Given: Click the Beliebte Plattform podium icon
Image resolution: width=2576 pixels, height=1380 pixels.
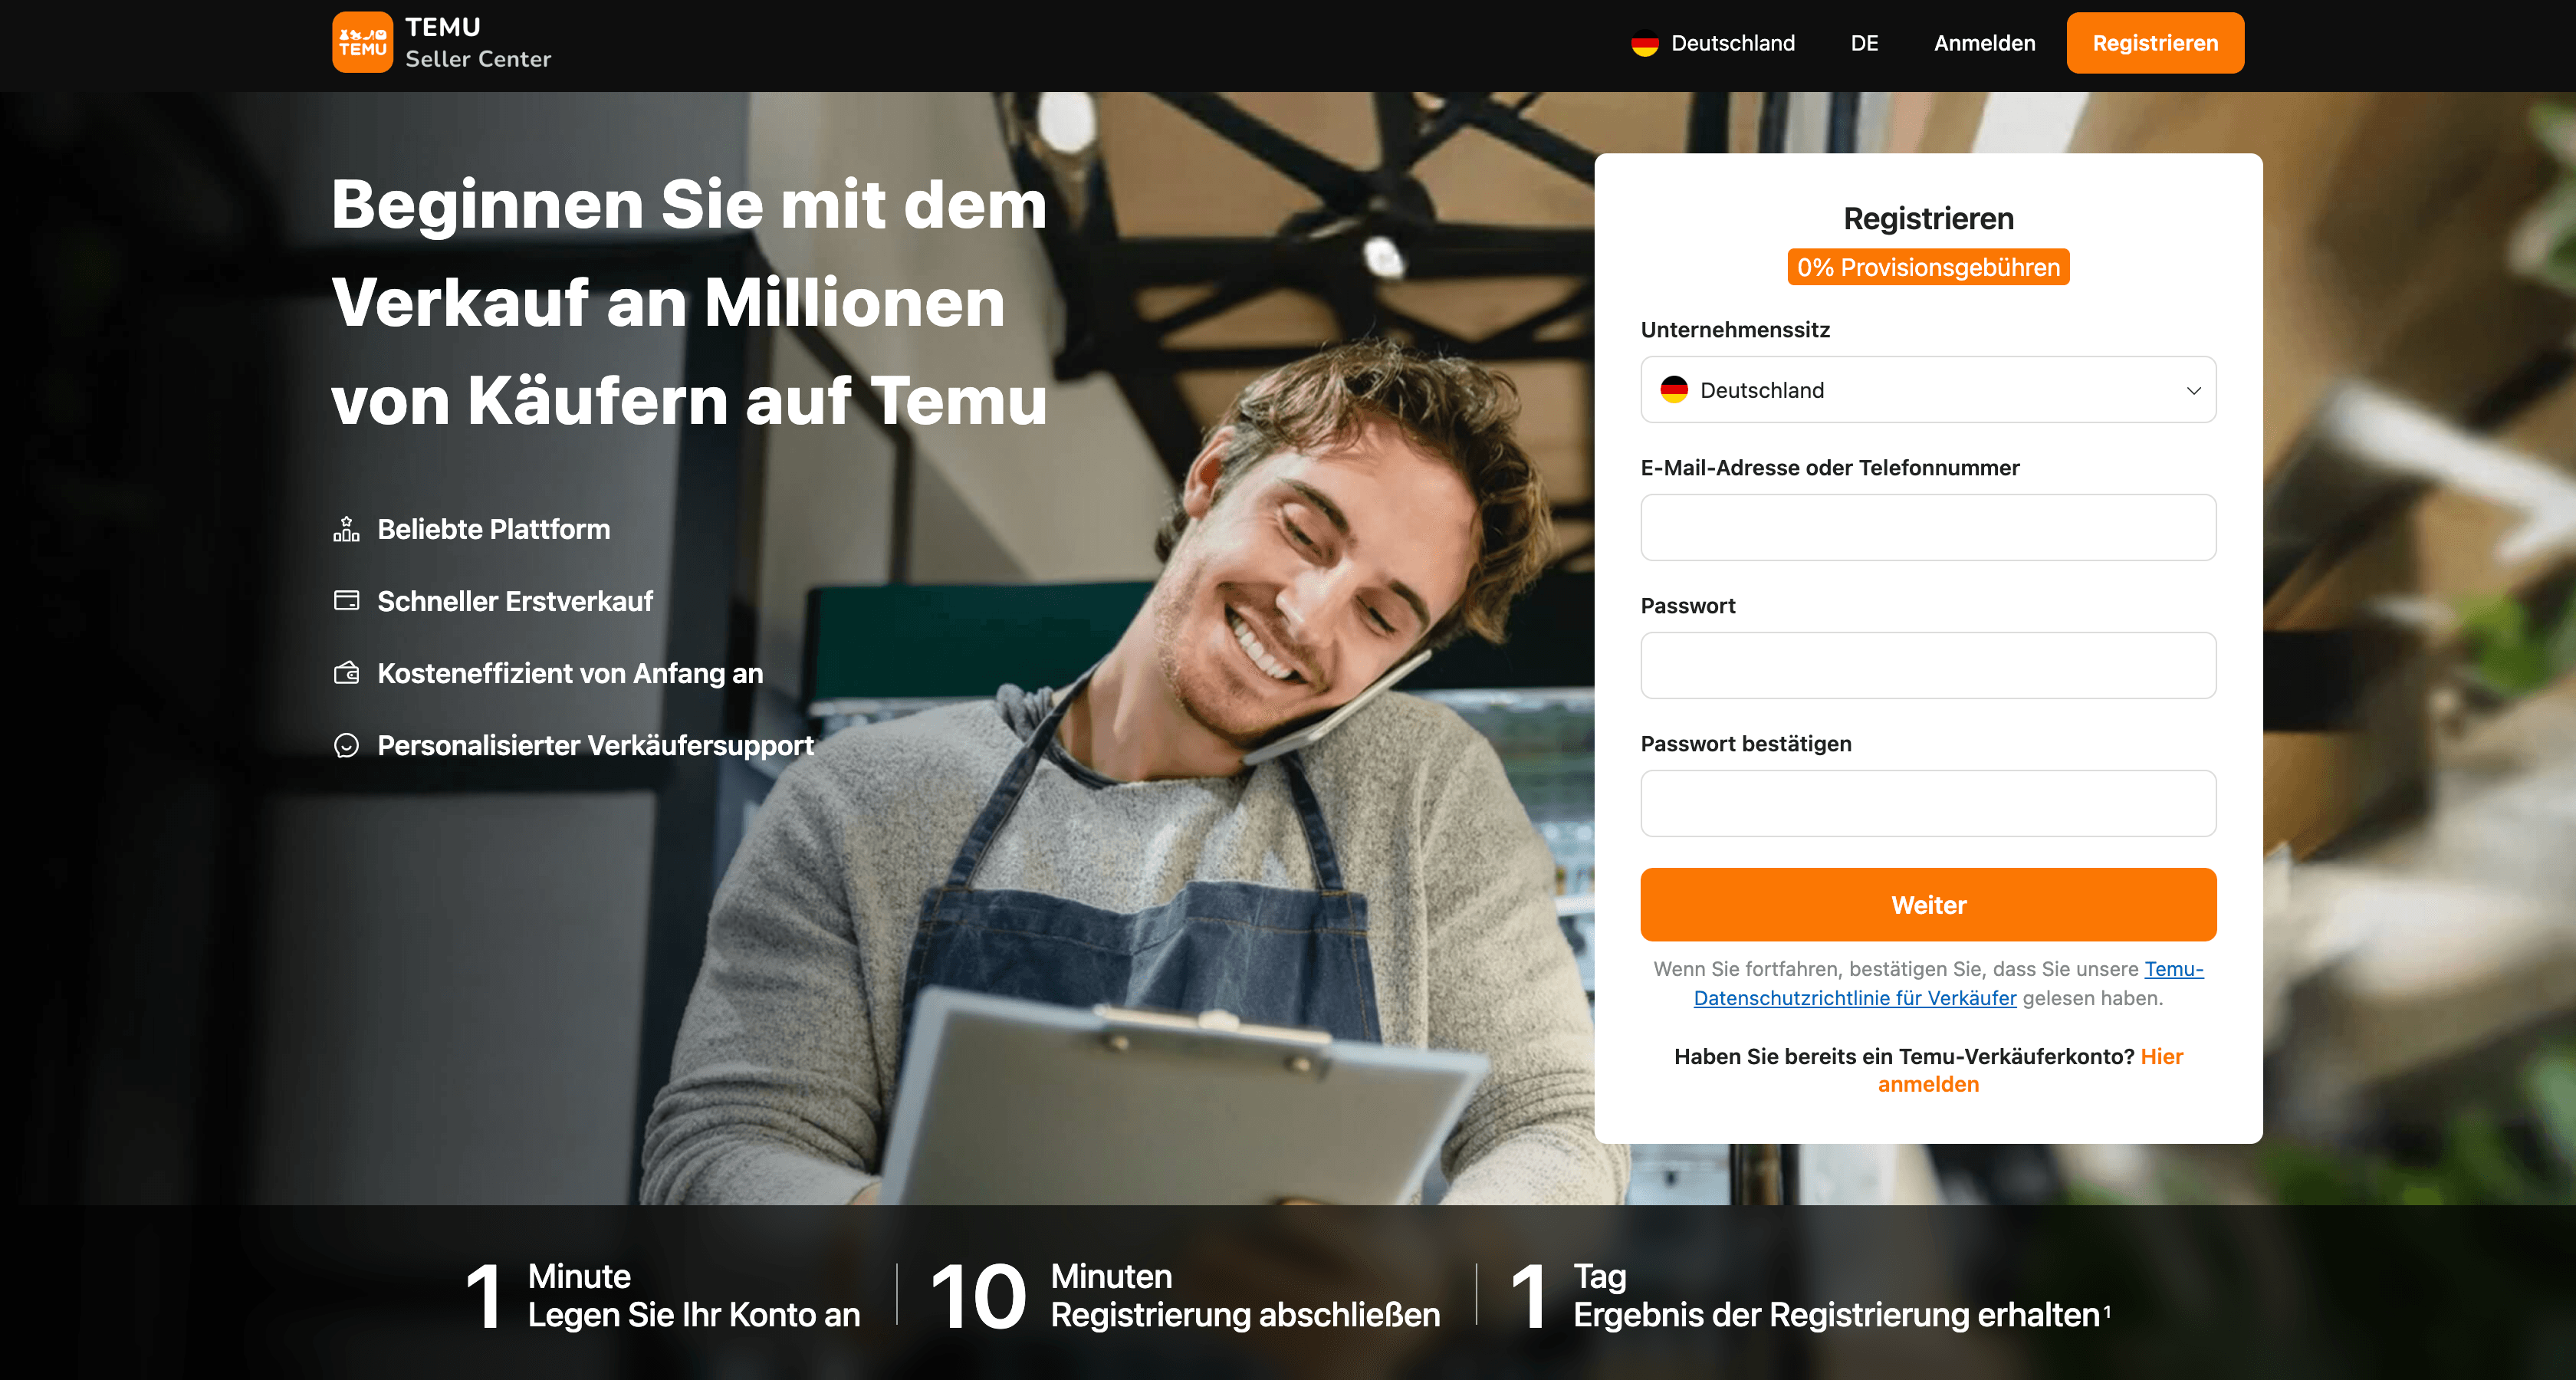Looking at the screenshot, I should coord(346,529).
